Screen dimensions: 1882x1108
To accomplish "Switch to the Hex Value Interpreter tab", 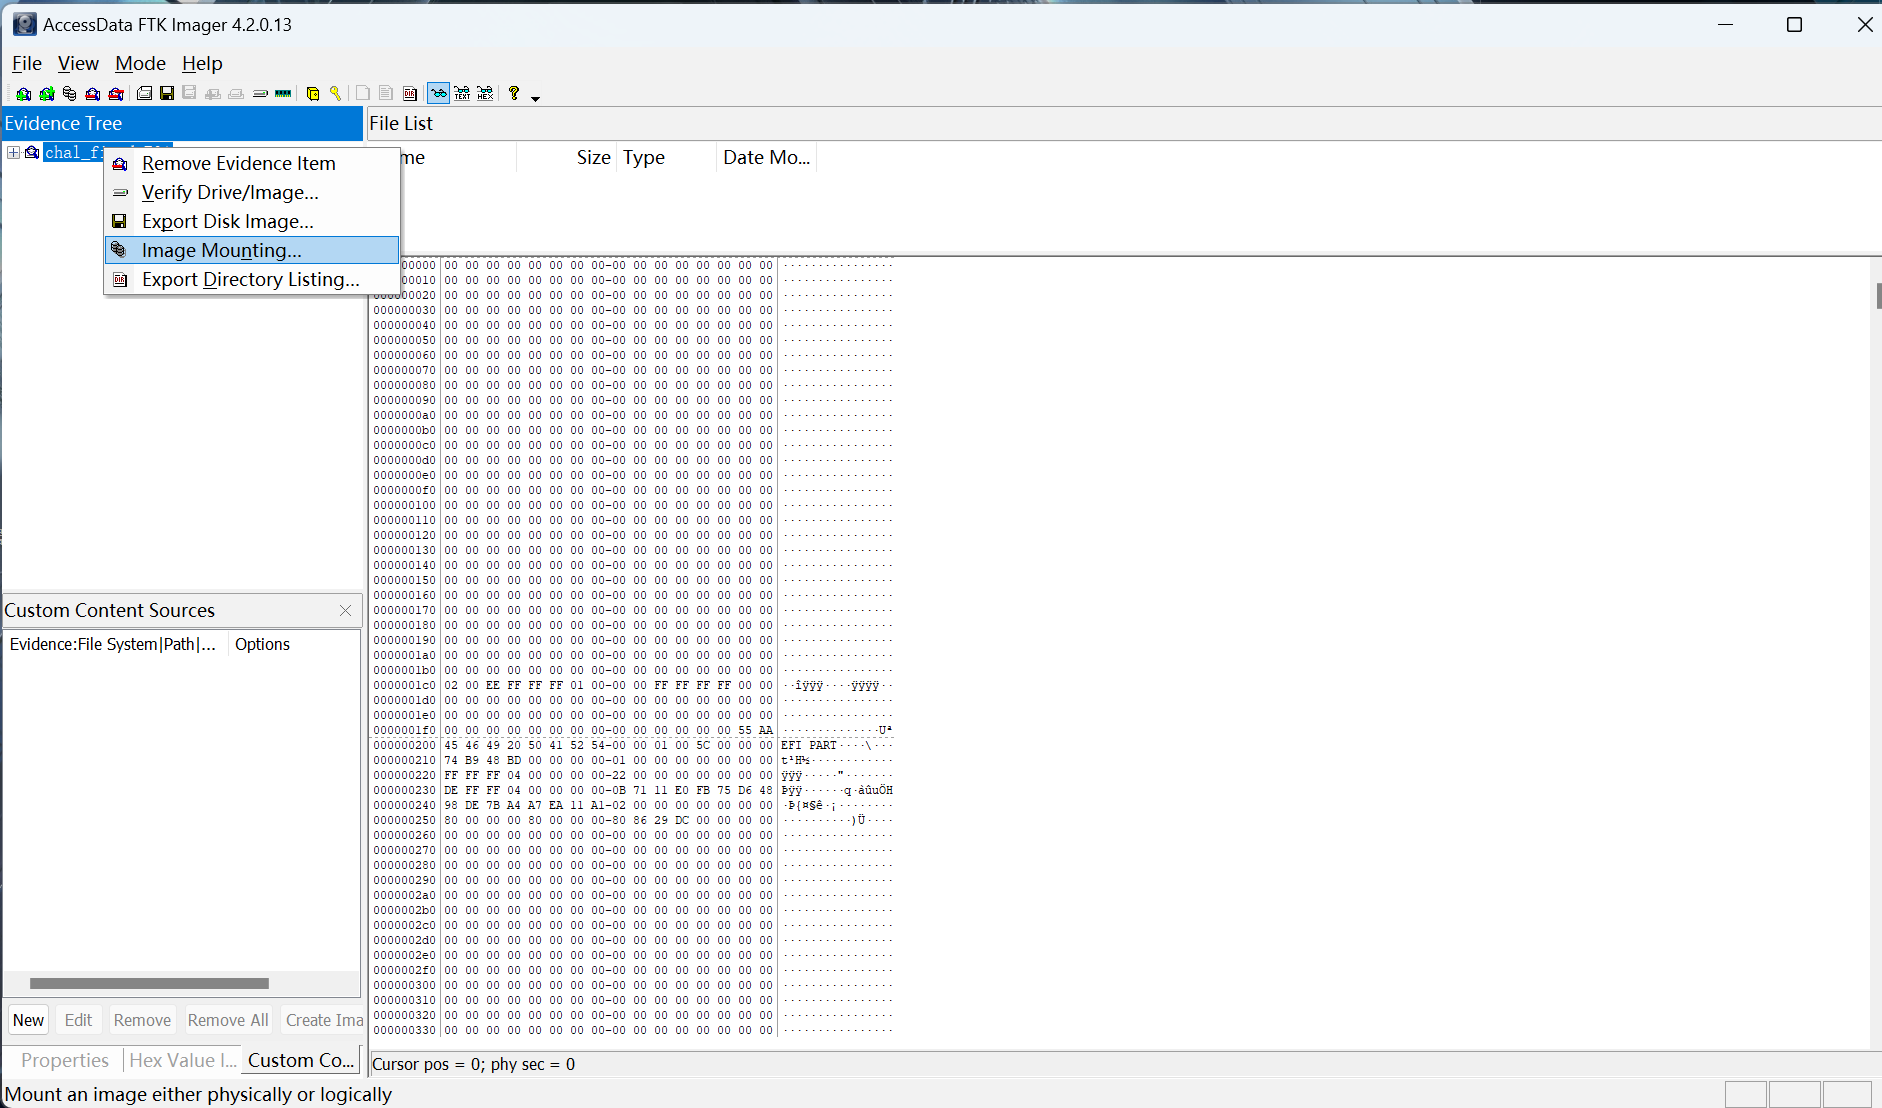I will click(x=183, y=1060).
